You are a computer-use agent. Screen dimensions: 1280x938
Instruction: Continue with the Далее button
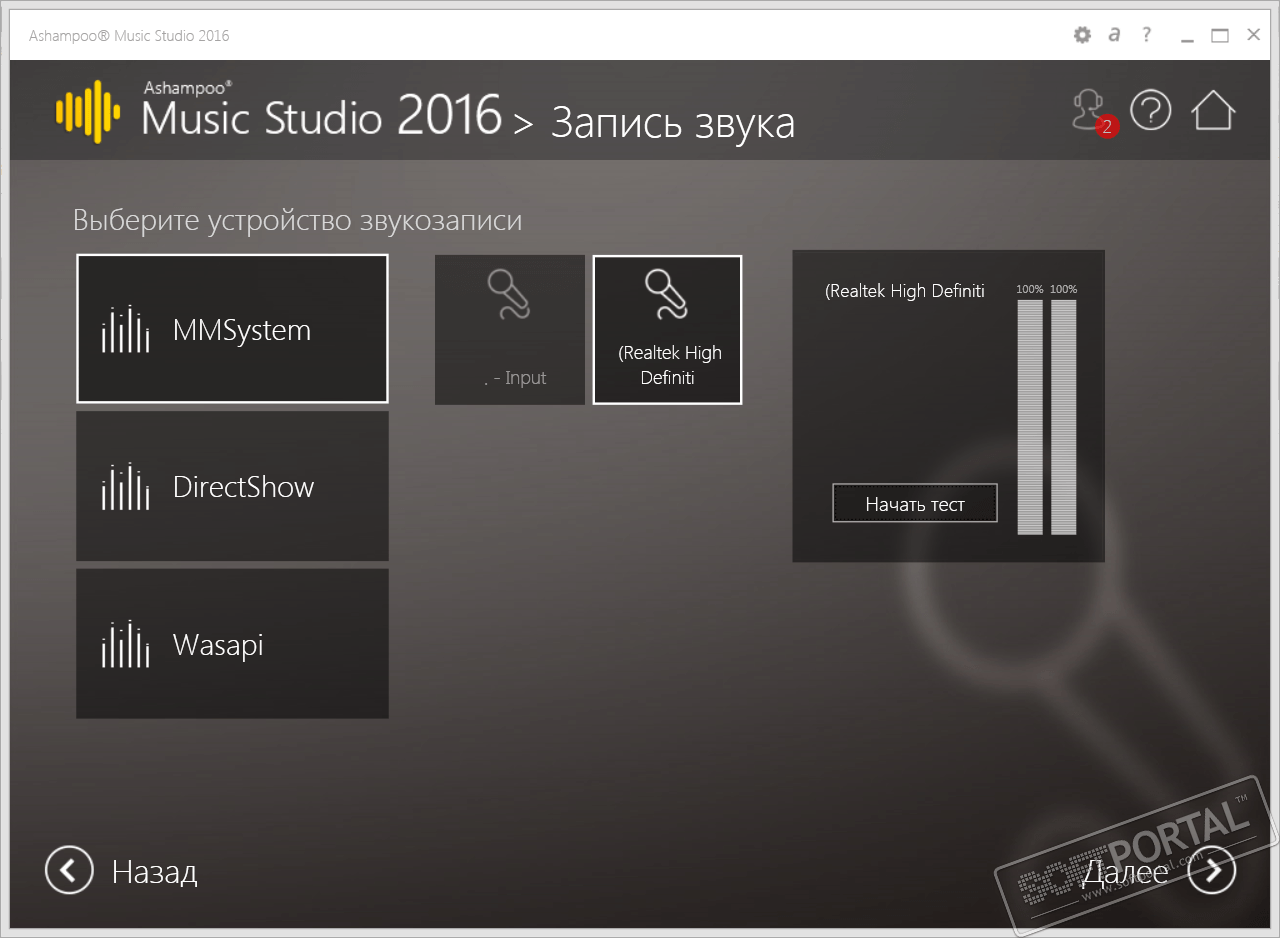click(x=1159, y=871)
